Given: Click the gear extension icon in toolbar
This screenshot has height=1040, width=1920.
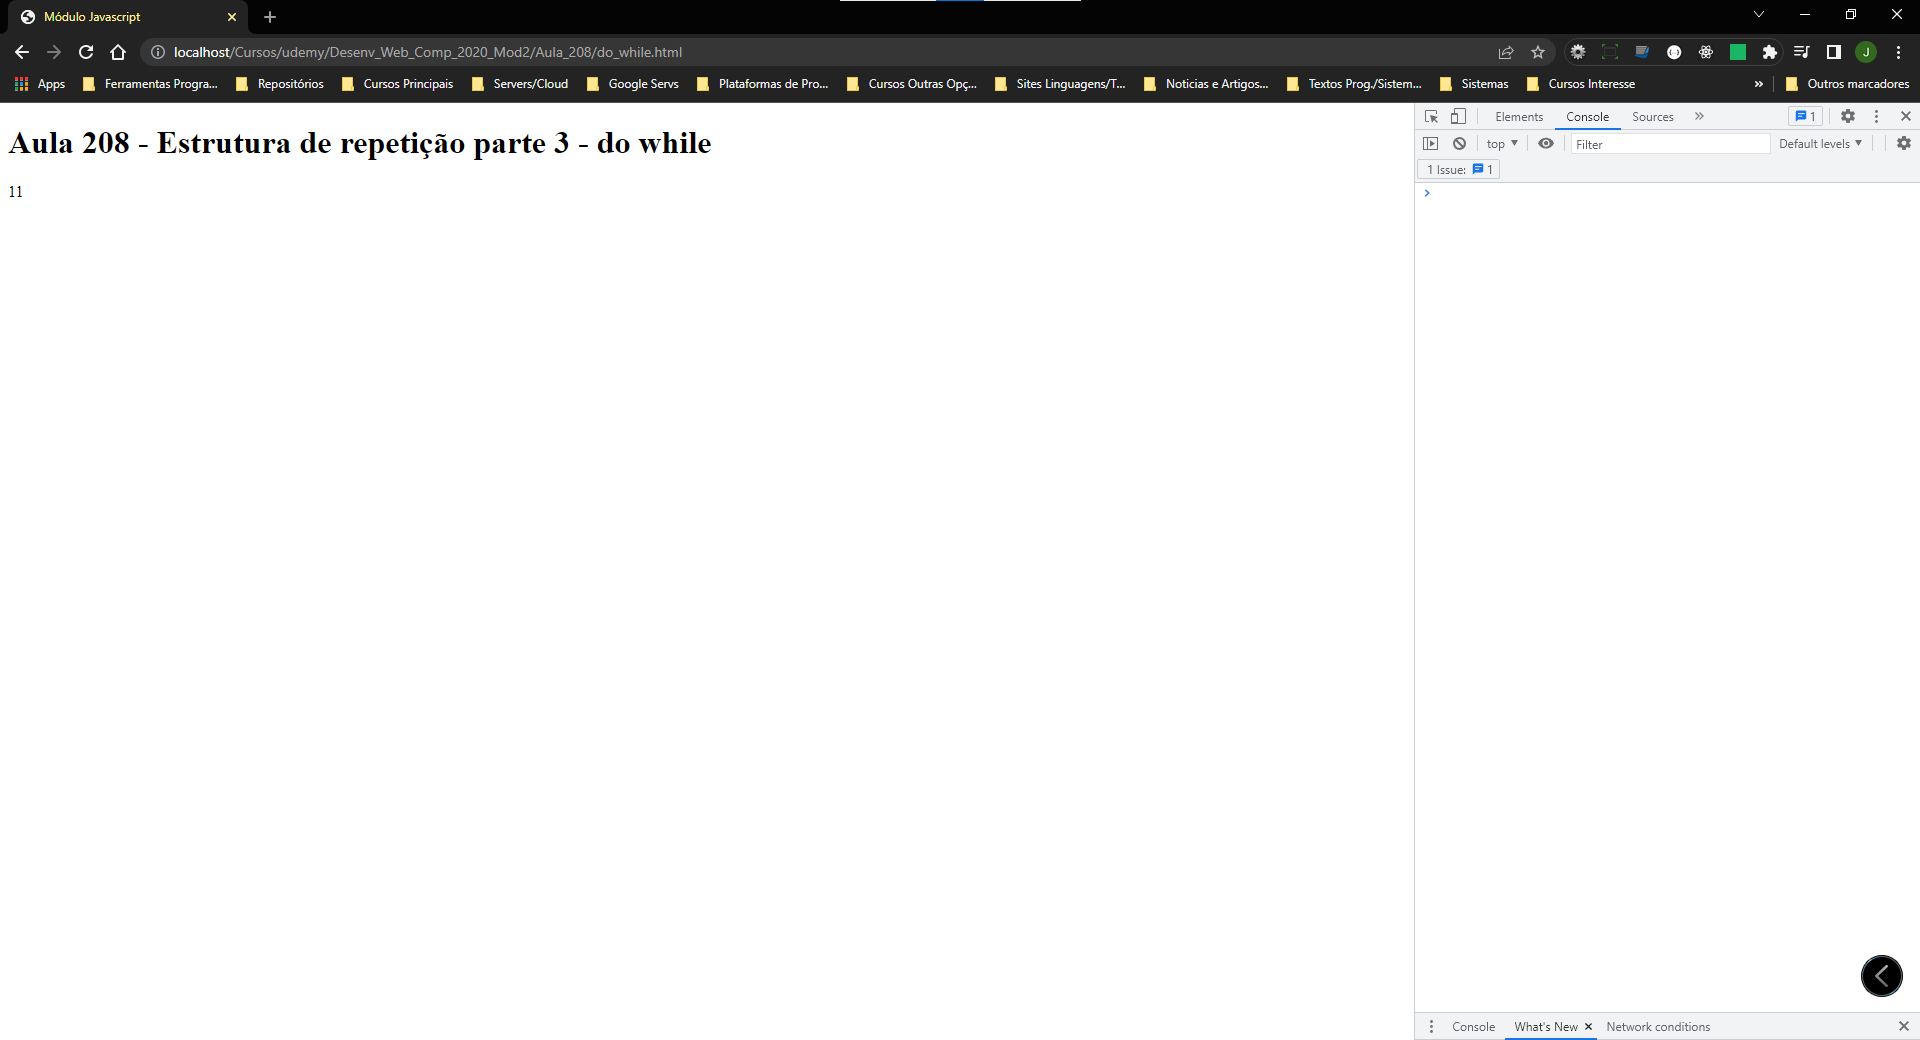Looking at the screenshot, I should 1578,52.
